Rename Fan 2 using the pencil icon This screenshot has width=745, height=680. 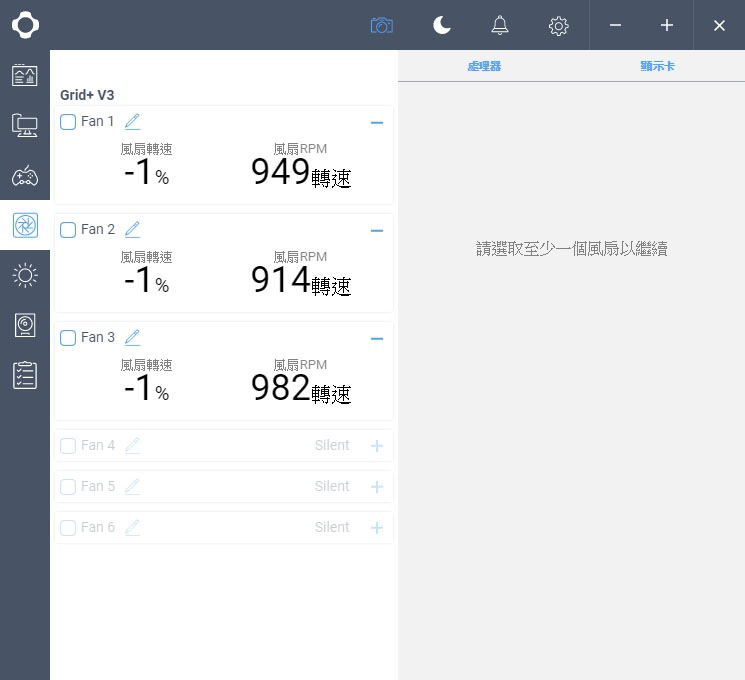click(133, 230)
